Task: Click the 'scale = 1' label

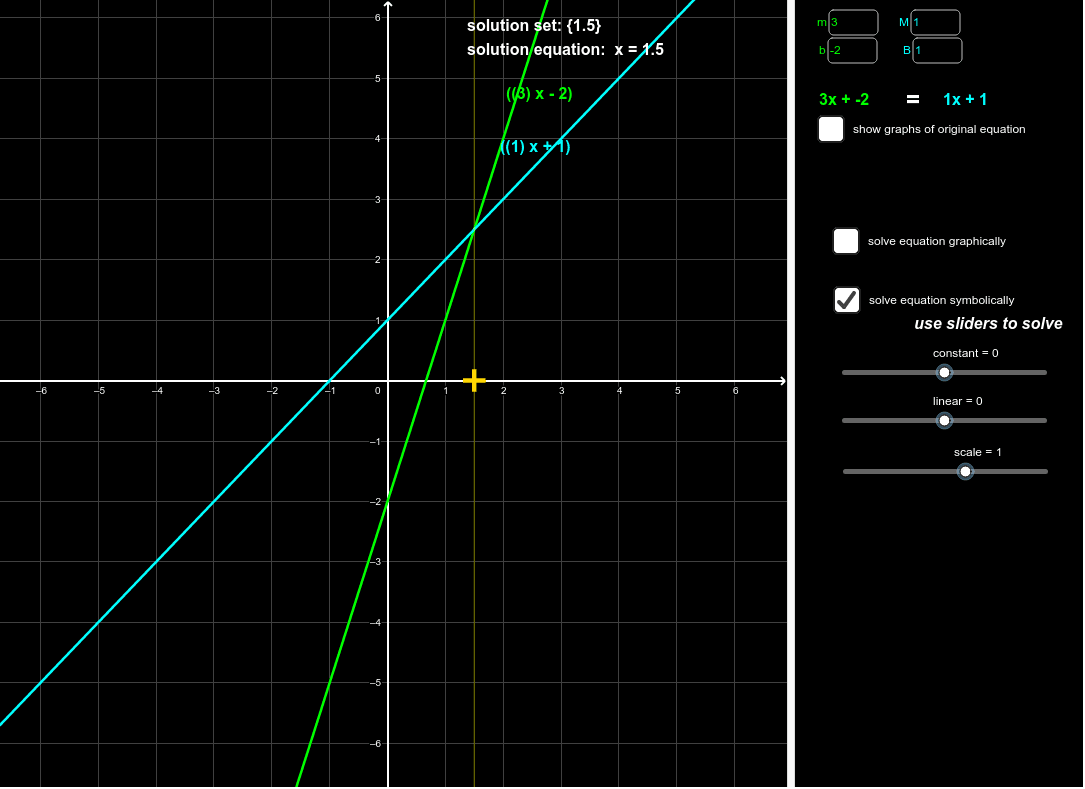Action: click(x=978, y=452)
